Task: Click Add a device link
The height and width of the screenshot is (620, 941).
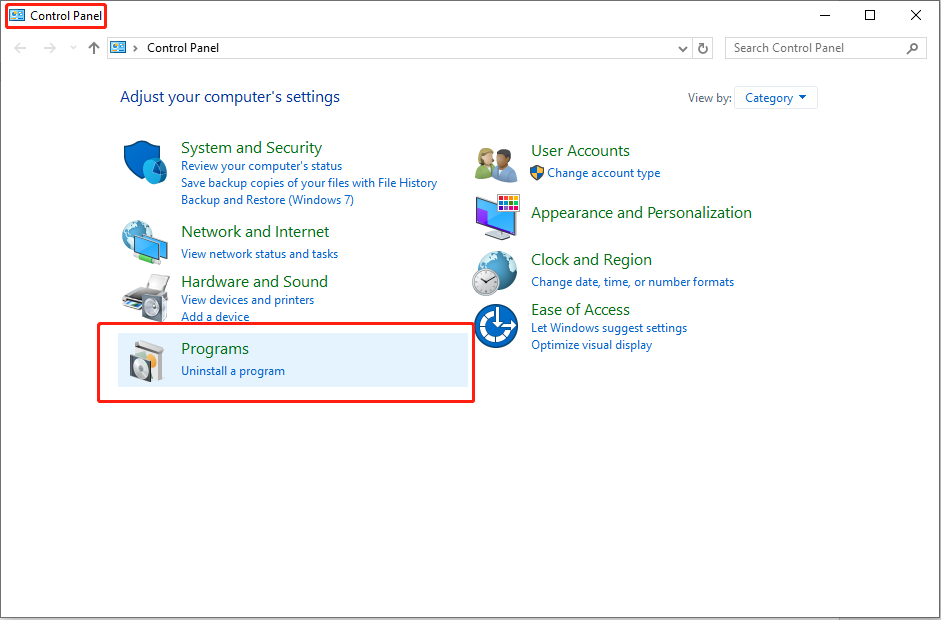Action: coord(215,317)
